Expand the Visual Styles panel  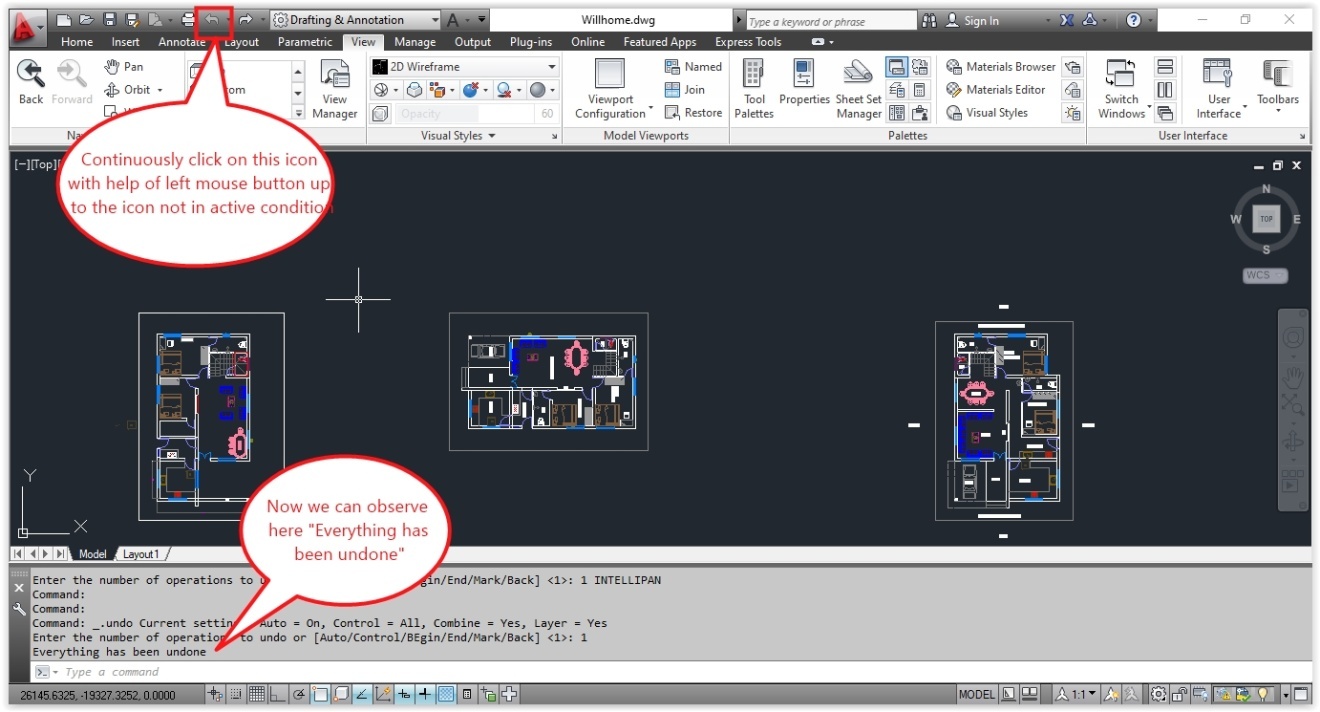pyautogui.click(x=556, y=136)
